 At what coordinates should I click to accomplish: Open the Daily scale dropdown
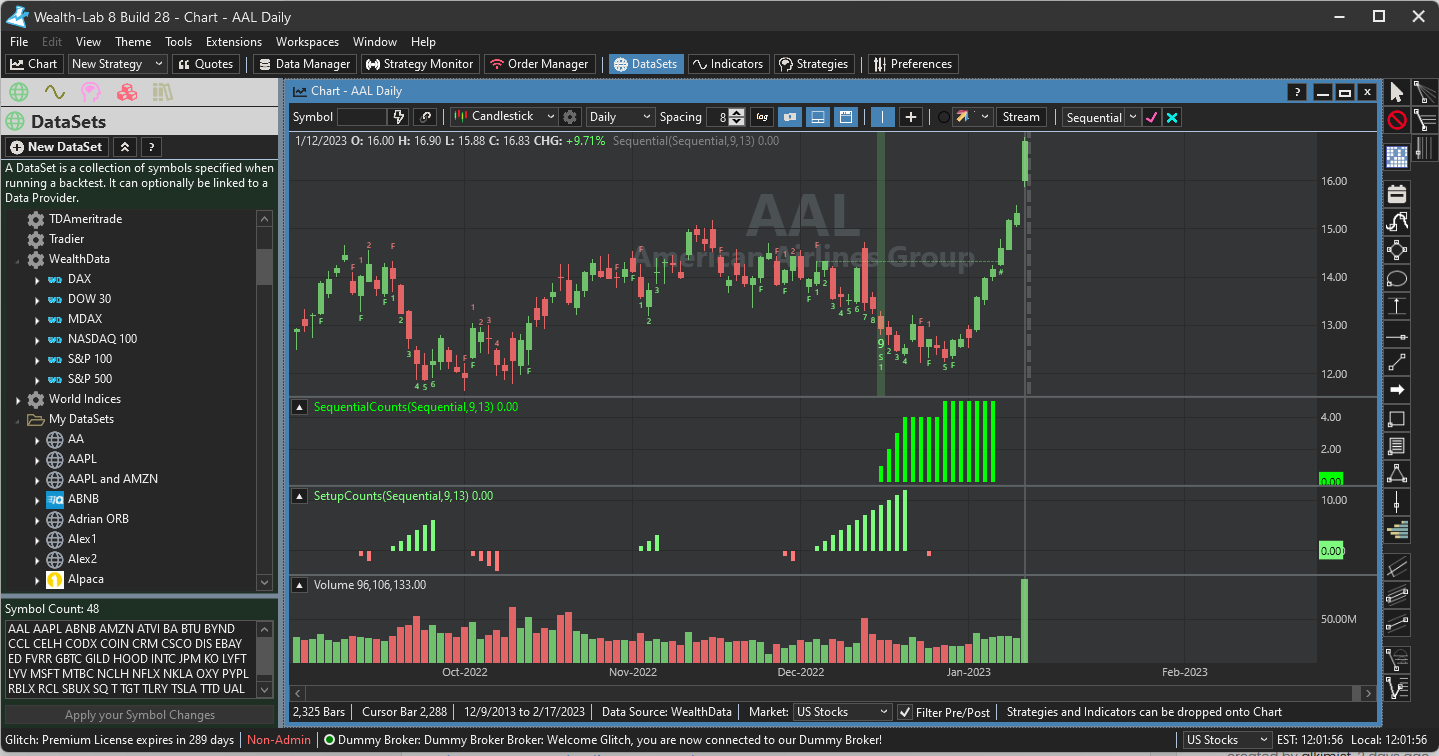(x=620, y=117)
